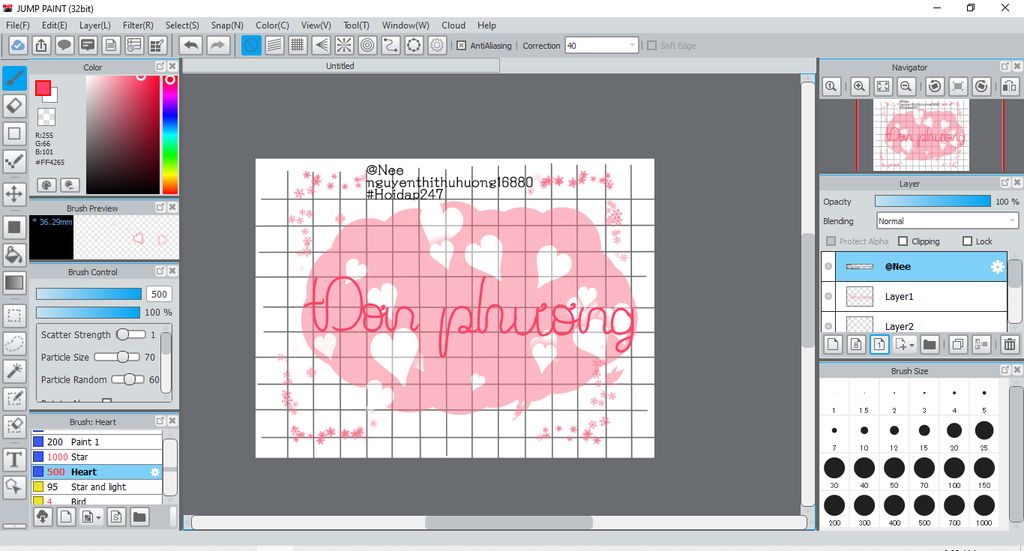The height and width of the screenshot is (551, 1024).
Task: Expand the add-brush dropdown arrow
Action: pos(98,518)
